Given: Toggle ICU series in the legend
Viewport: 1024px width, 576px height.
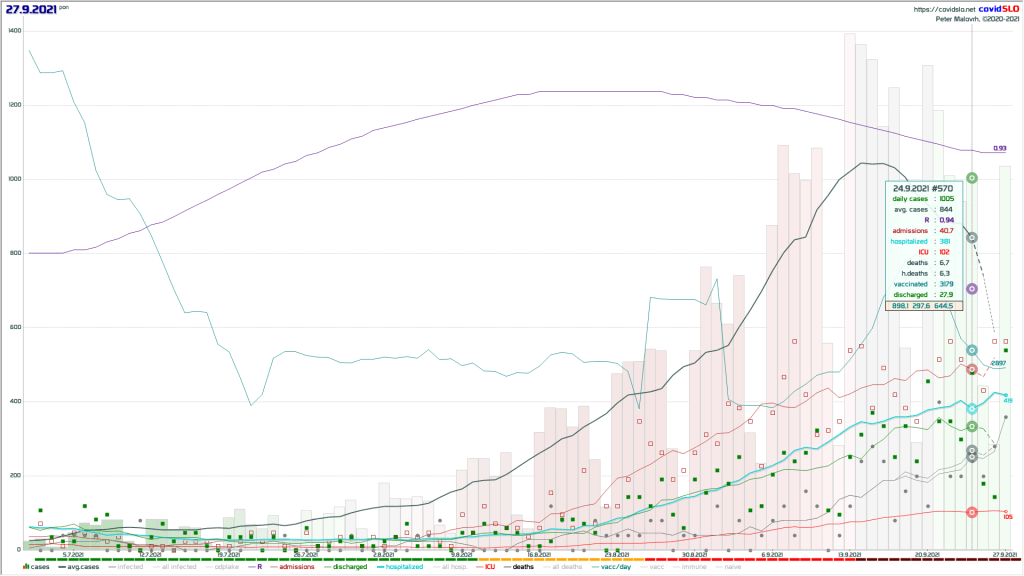Looking at the screenshot, I should click(x=490, y=567).
